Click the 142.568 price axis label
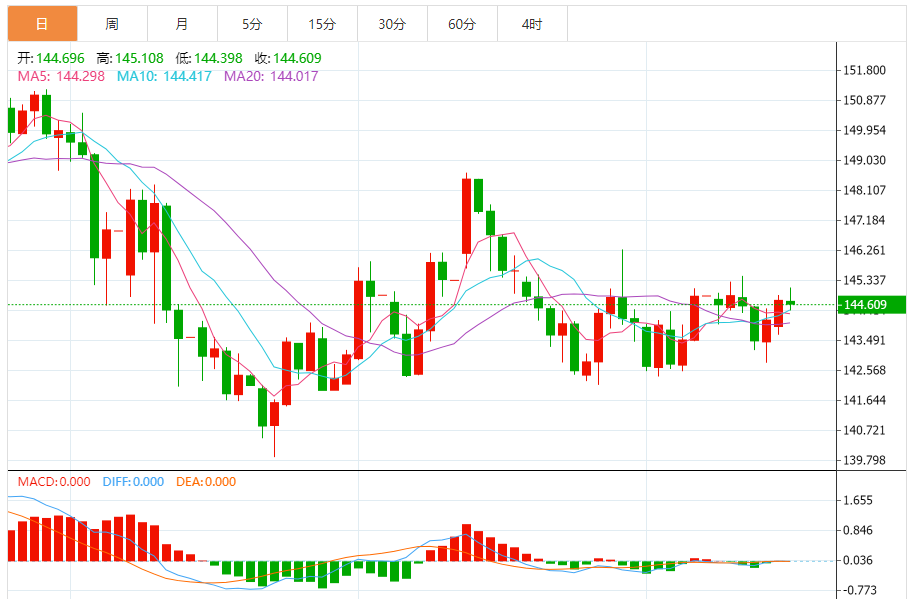 [865, 370]
